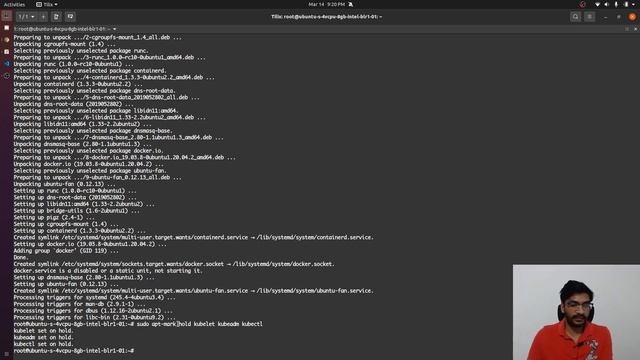Open the terminal title dropdown in tab bar
The height and width of the screenshot is (360, 640).
[x=114, y=29]
